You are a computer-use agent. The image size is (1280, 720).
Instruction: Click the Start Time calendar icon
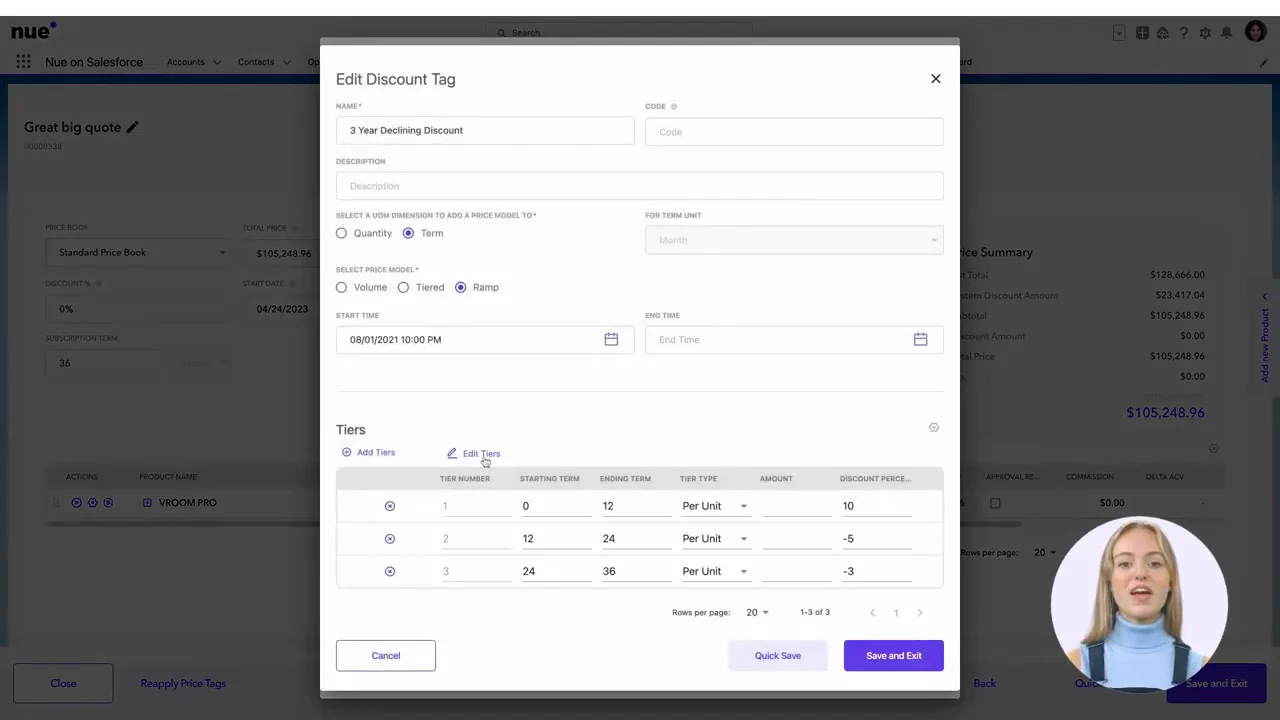point(611,340)
